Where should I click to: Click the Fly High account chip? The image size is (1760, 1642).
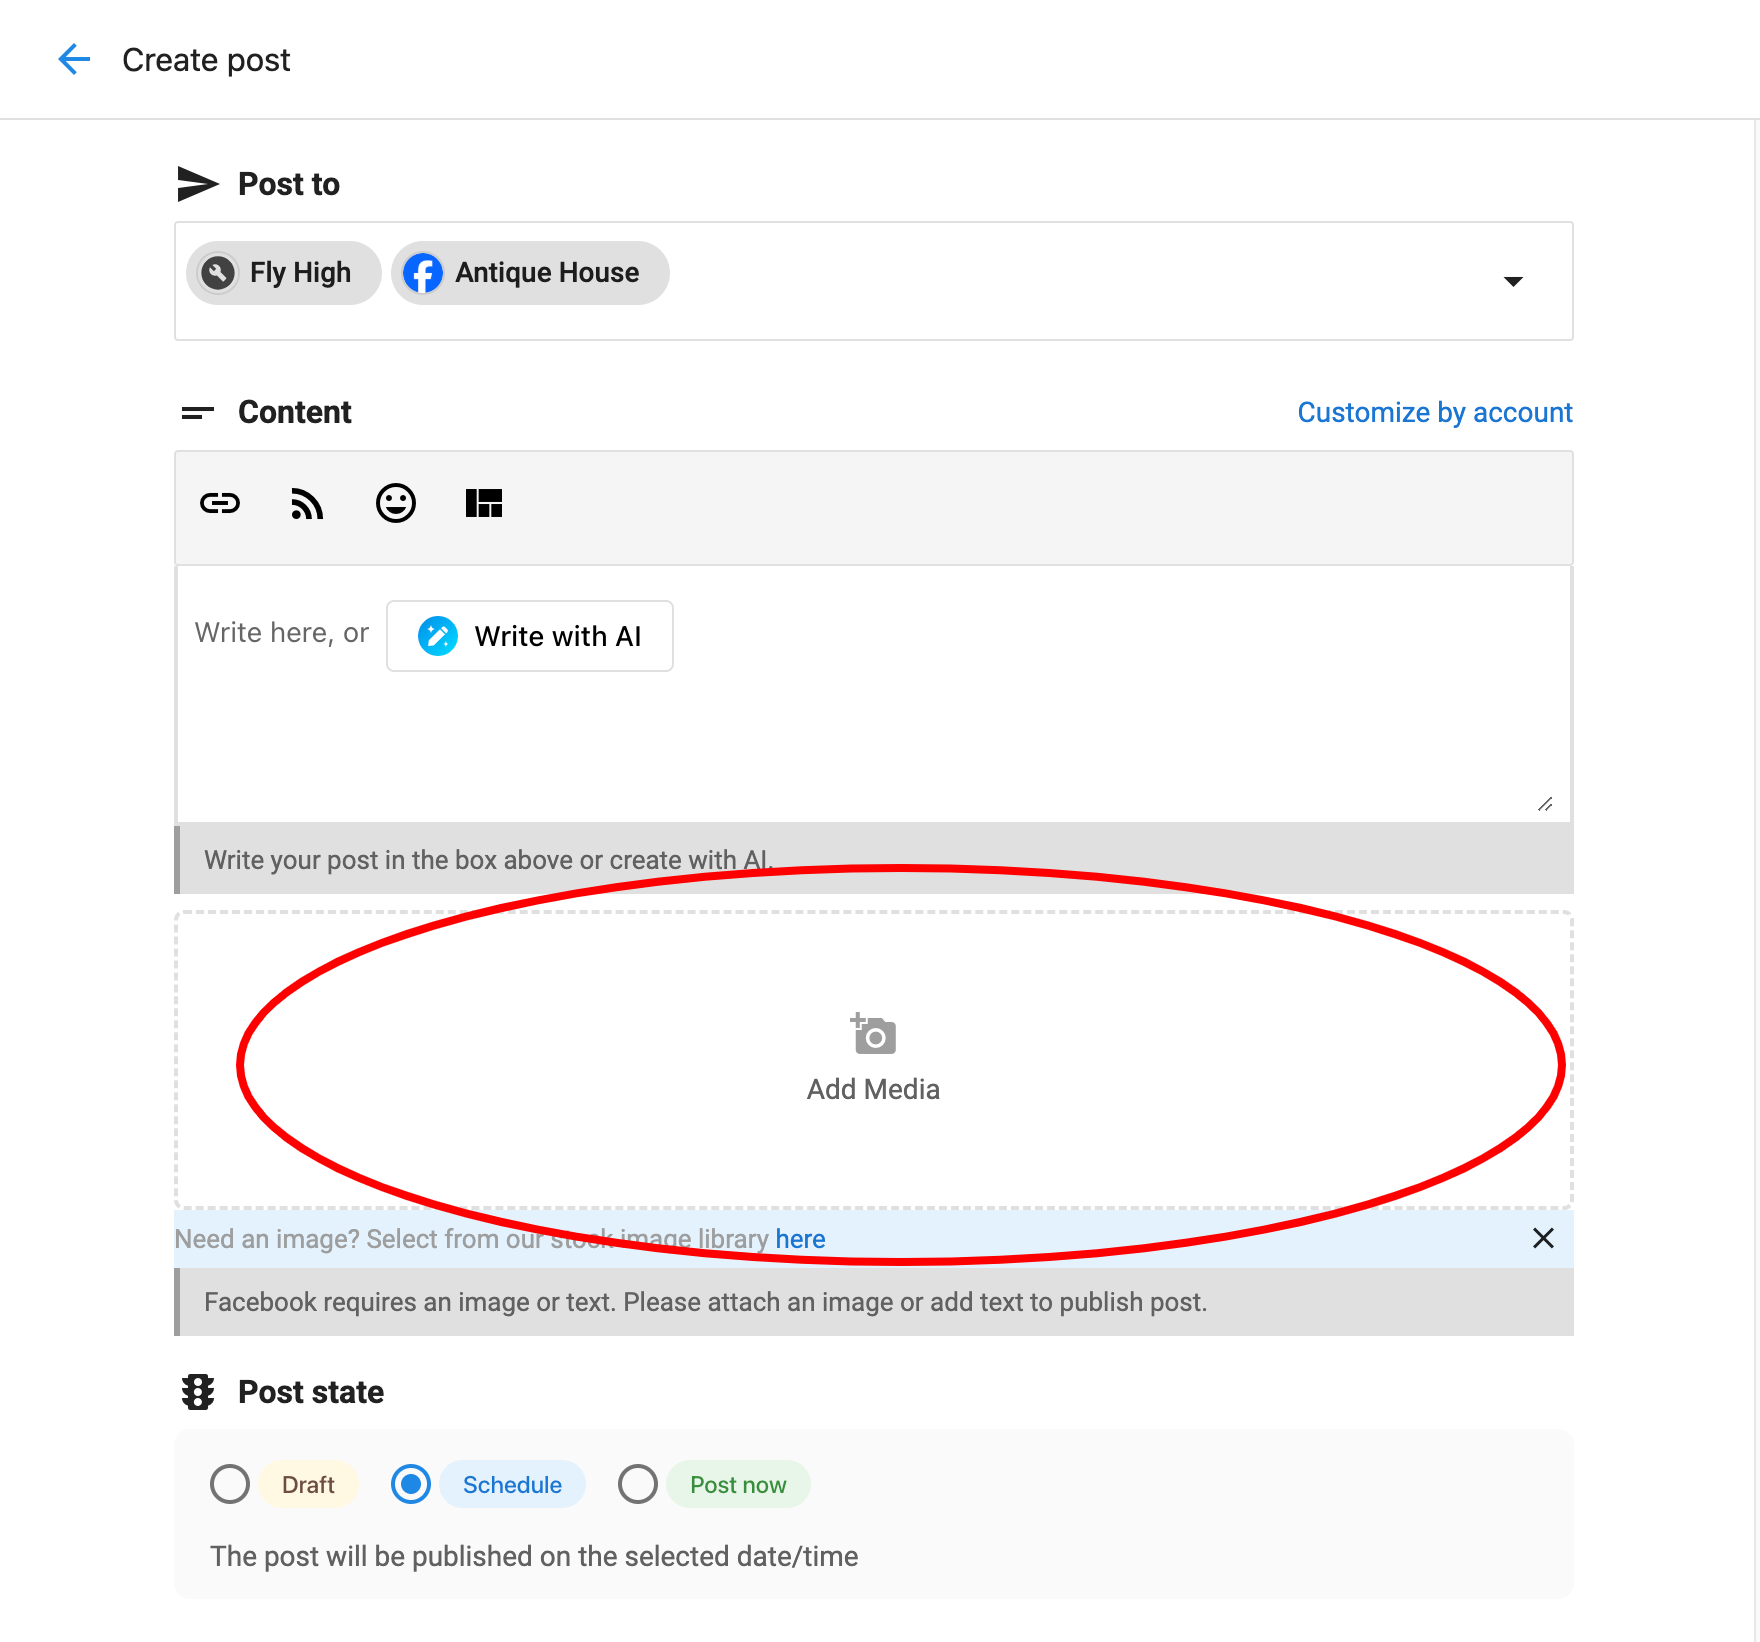[284, 273]
